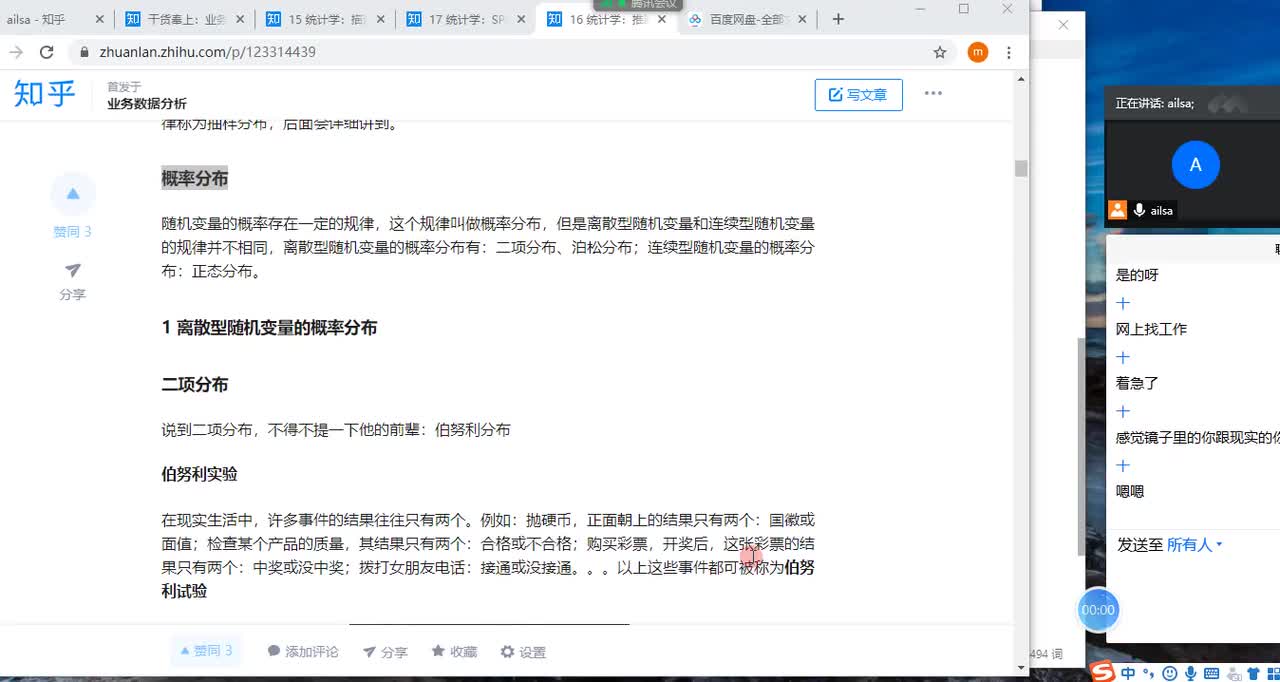Viewport: 1280px width, 682px height.
Task: Click the Sogou input method S logo
Action: point(1101,673)
